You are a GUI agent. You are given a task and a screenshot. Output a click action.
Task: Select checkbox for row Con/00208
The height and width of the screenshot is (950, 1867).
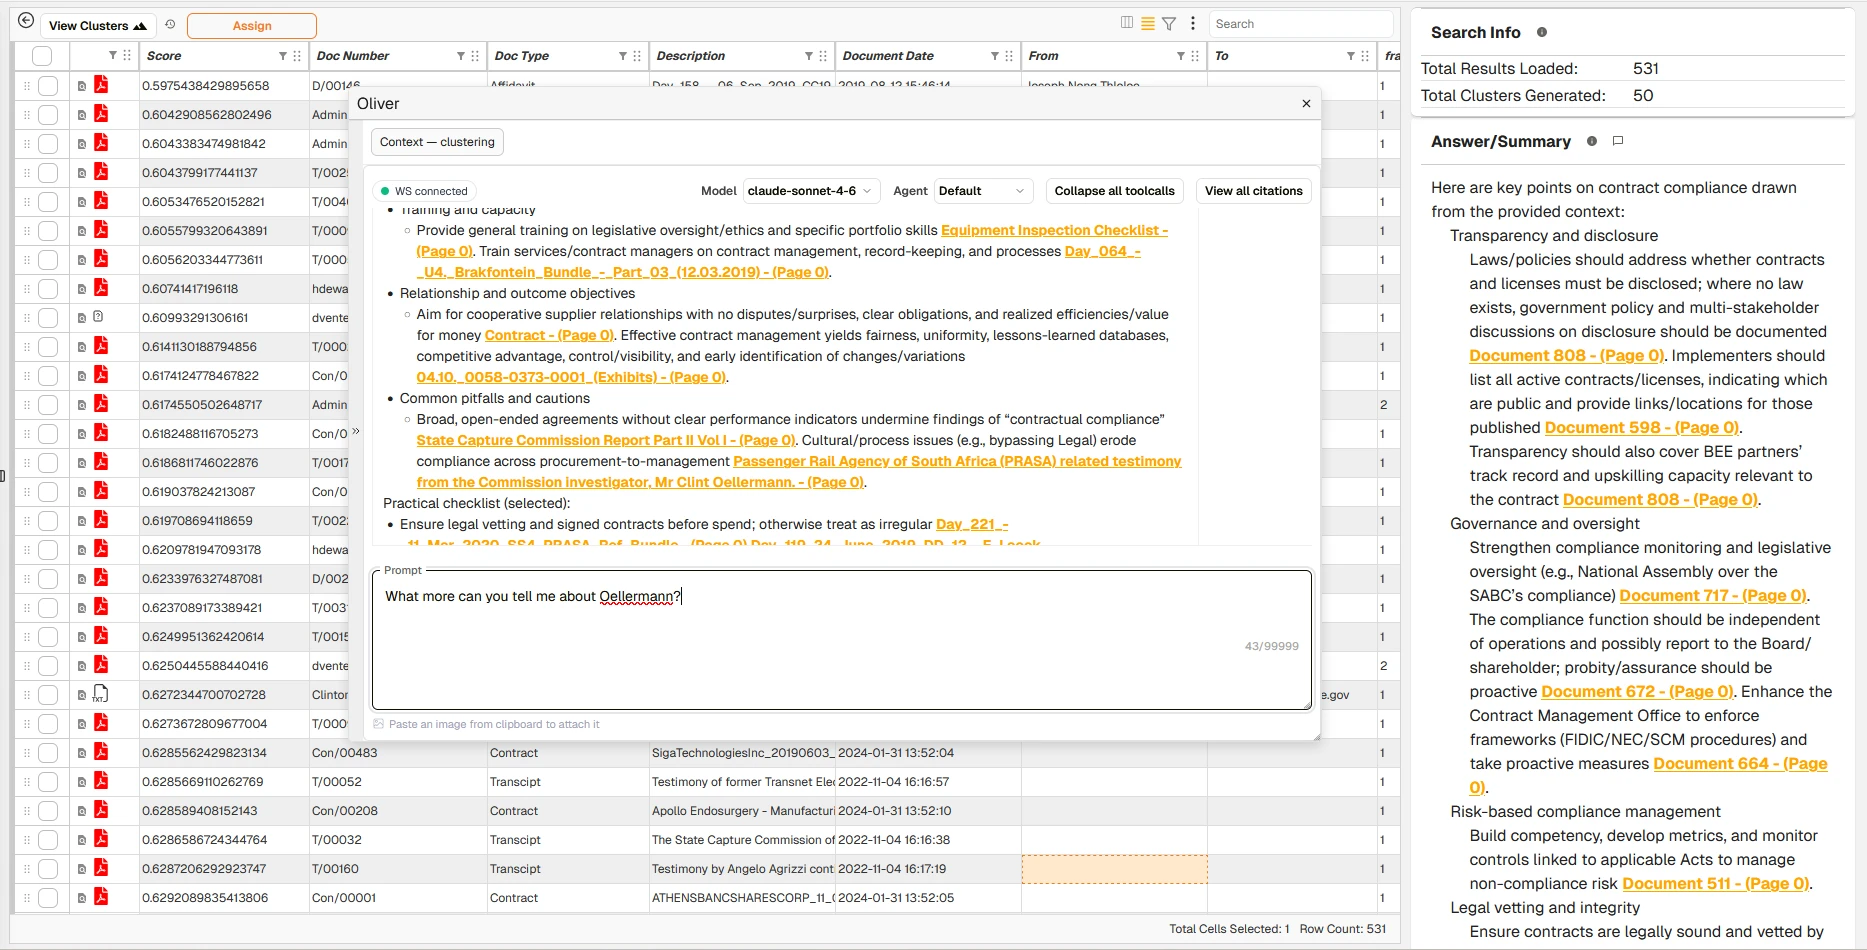coord(48,811)
